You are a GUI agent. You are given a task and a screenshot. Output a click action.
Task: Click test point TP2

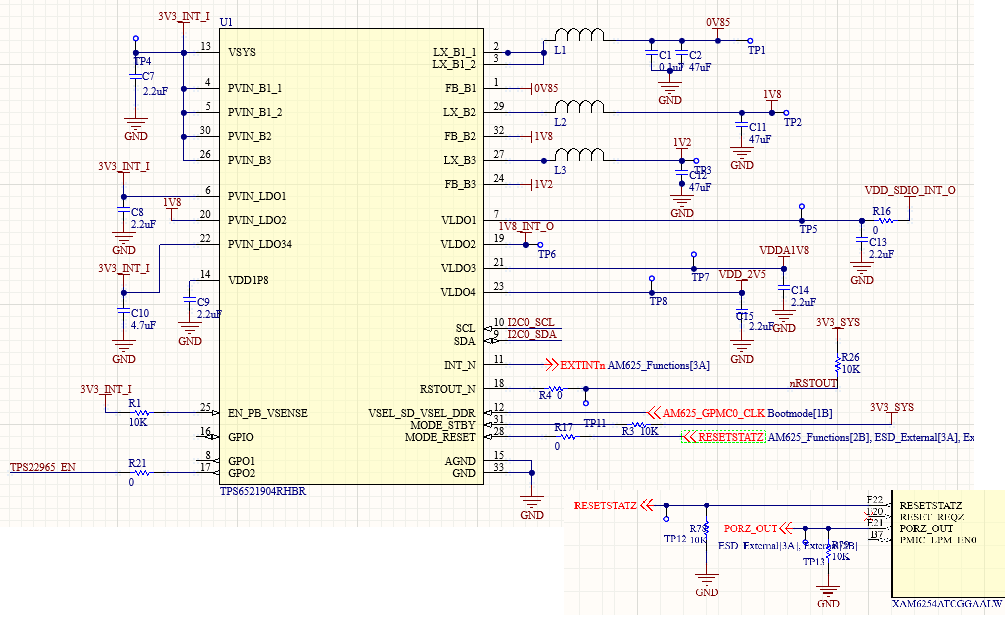pyautogui.click(x=785, y=113)
